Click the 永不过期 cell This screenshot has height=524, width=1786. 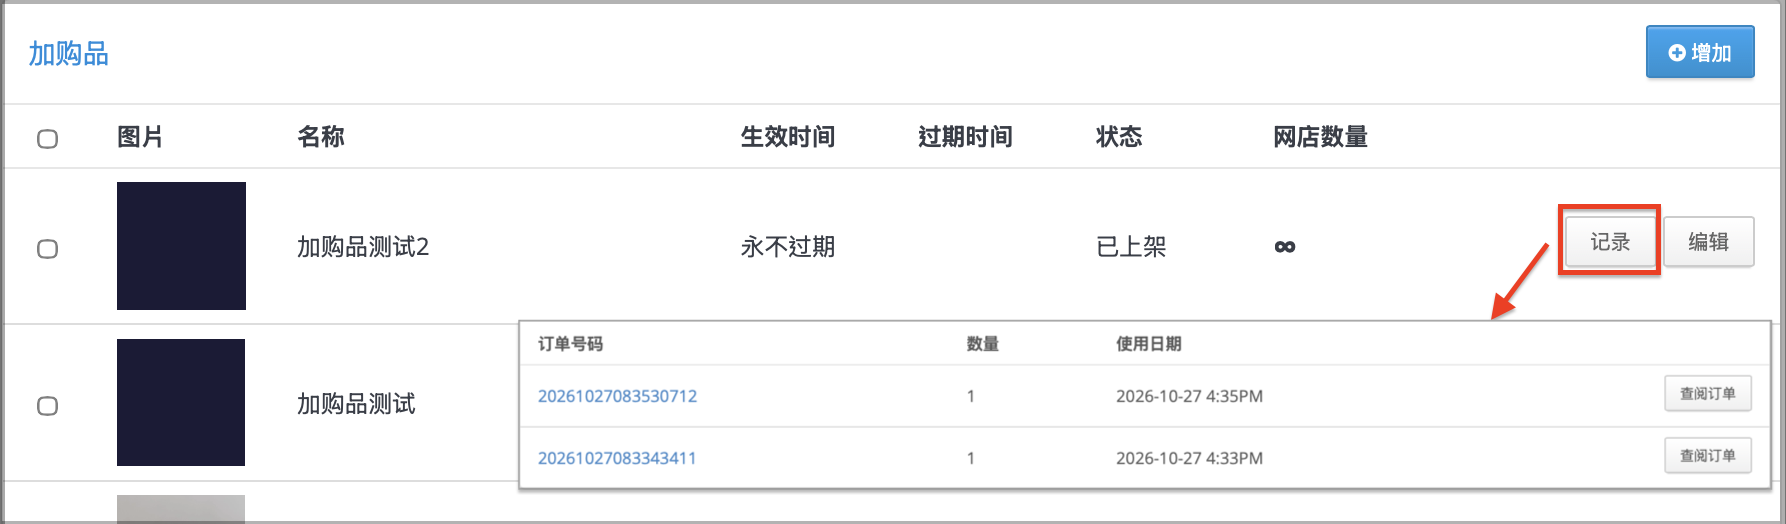click(x=788, y=247)
